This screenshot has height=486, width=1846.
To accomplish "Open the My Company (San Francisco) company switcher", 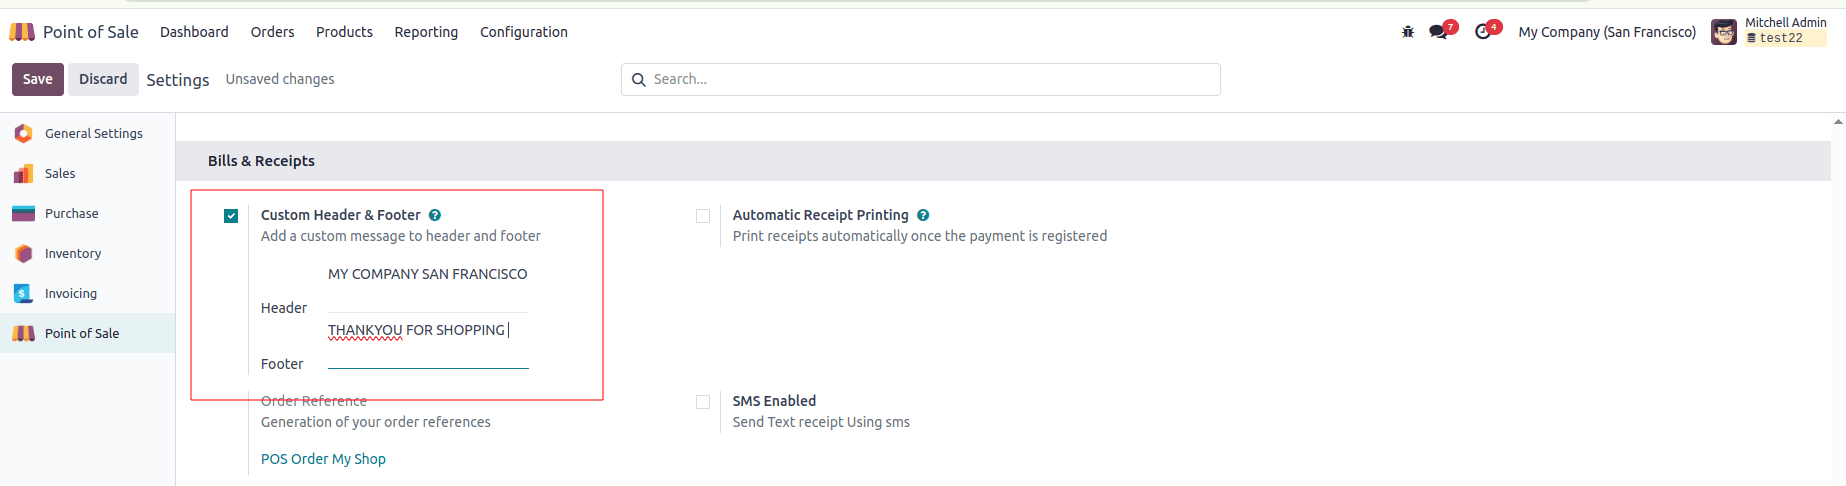I will pos(1606,32).
